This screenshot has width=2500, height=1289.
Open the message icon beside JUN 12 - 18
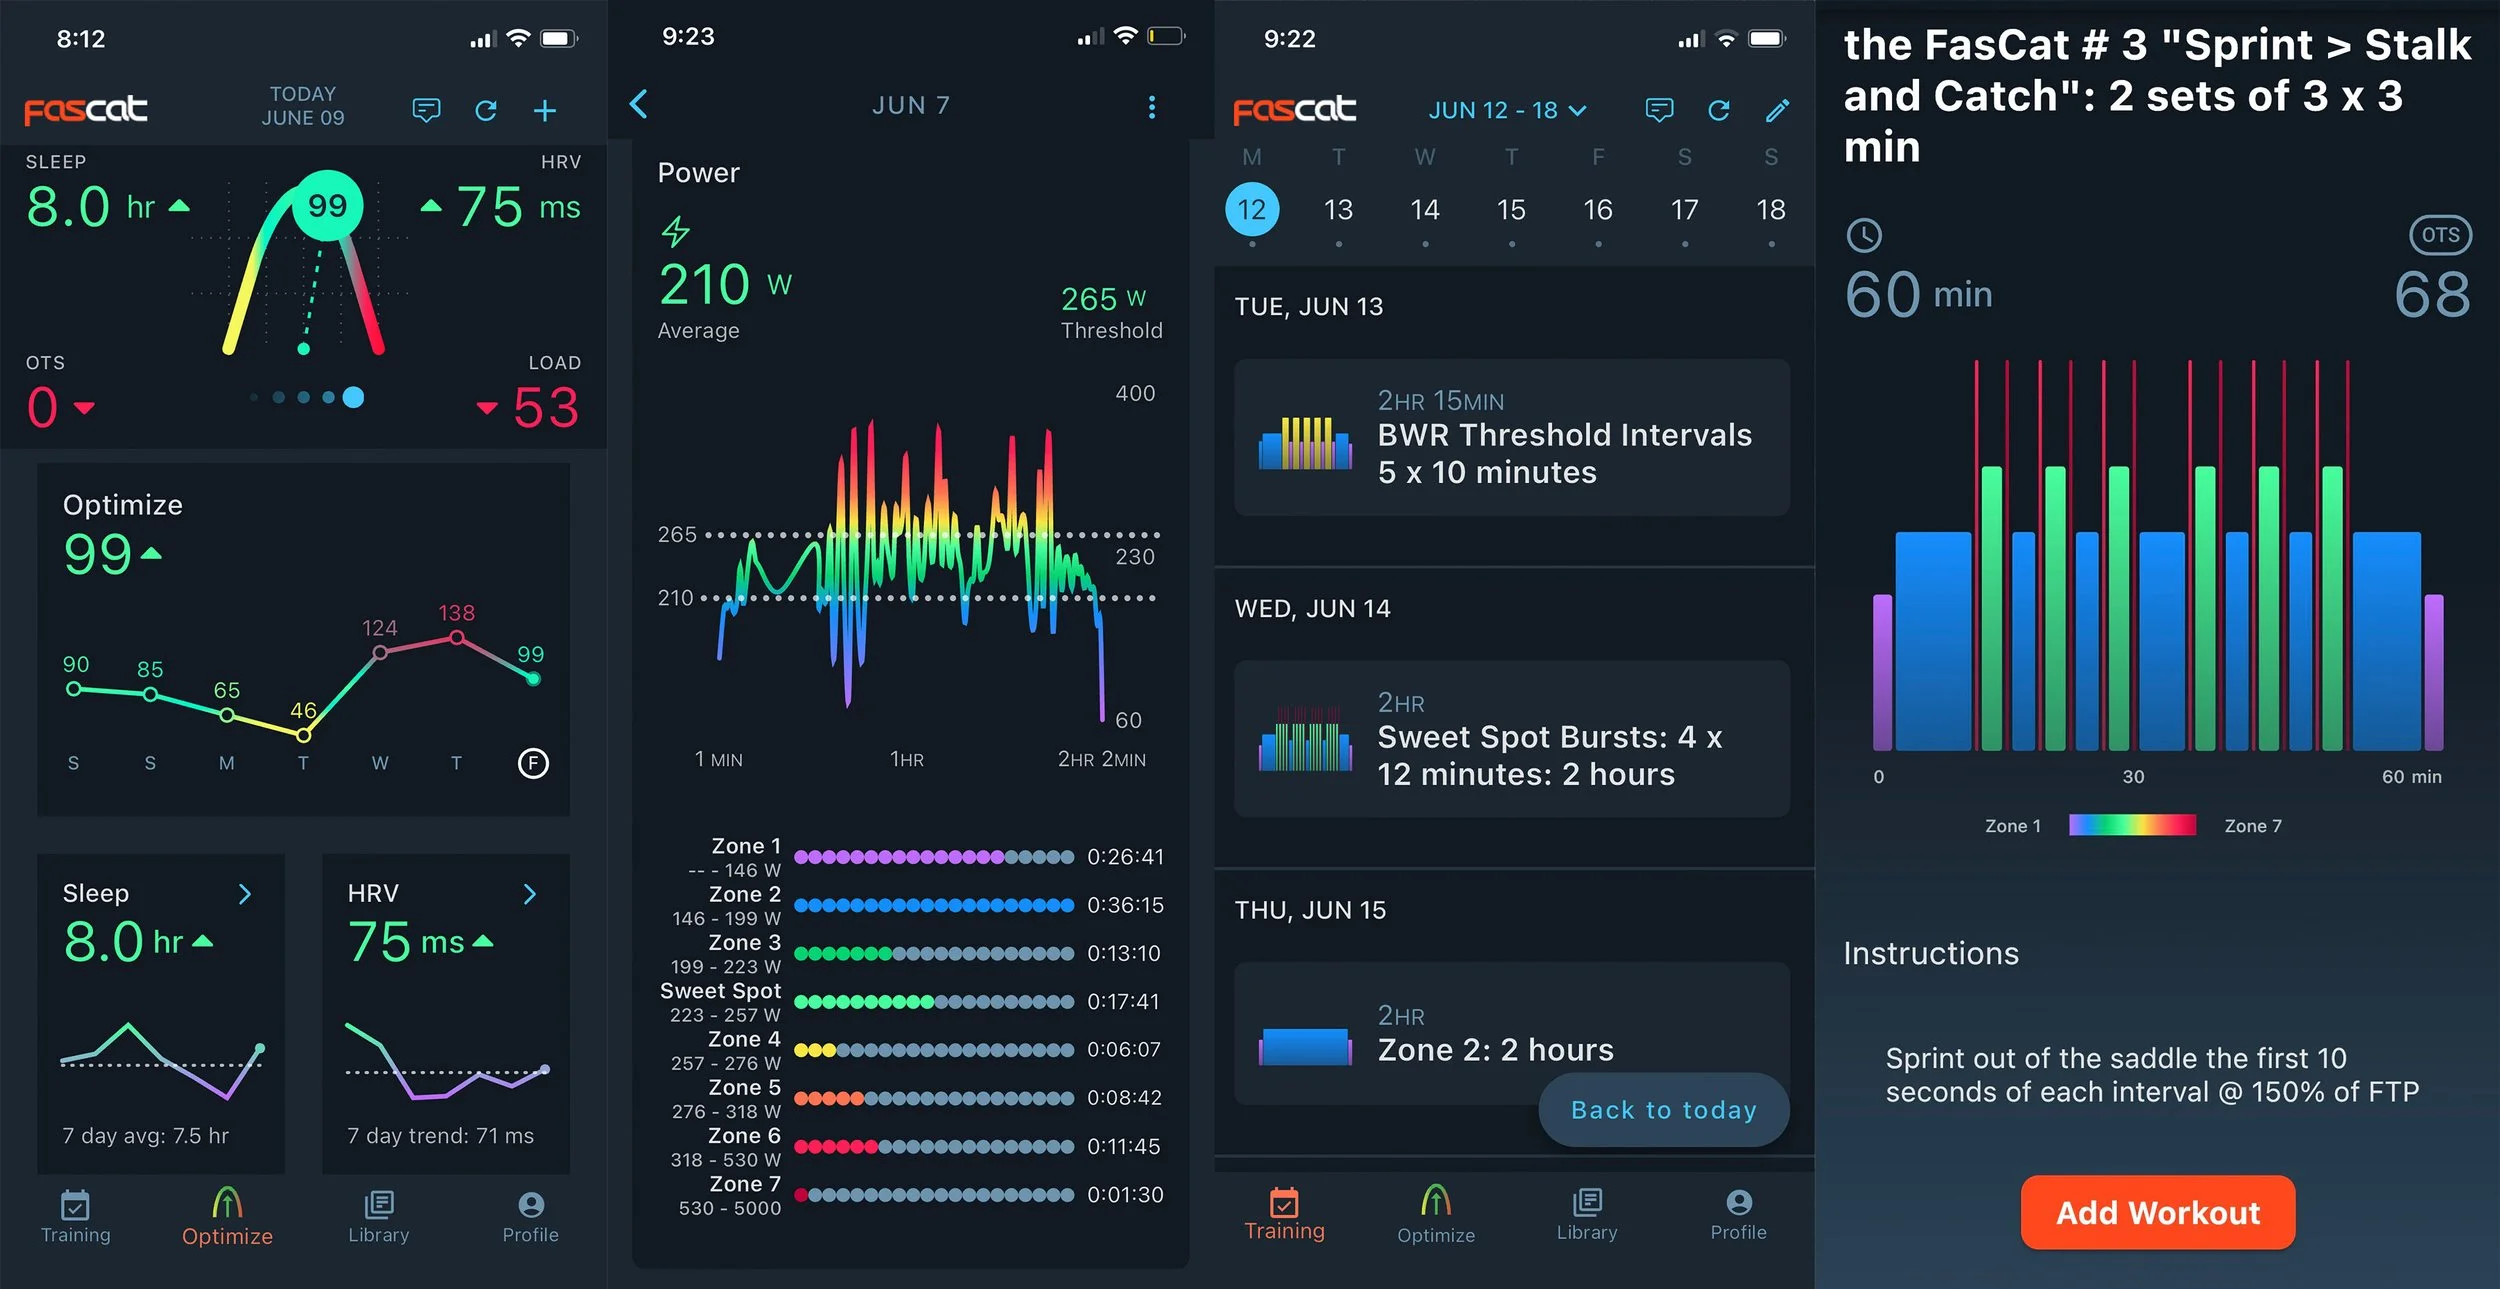[1659, 110]
